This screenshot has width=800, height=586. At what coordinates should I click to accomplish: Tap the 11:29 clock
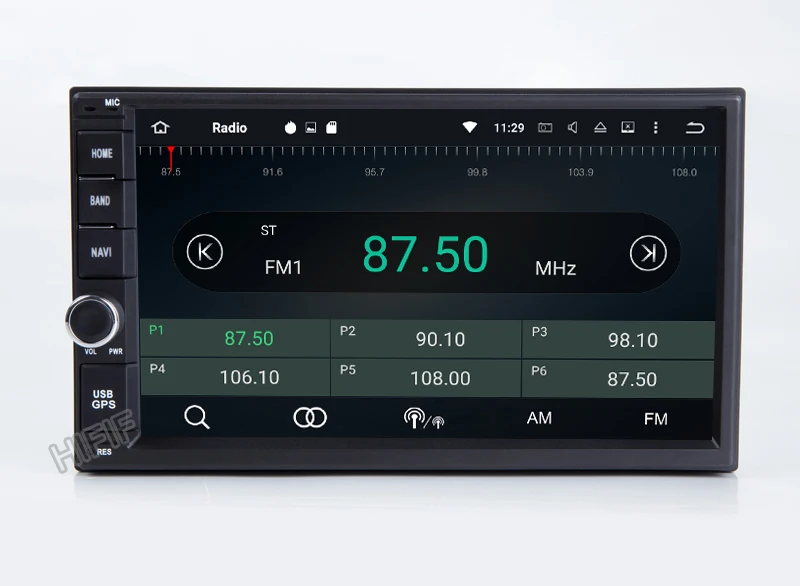(509, 128)
